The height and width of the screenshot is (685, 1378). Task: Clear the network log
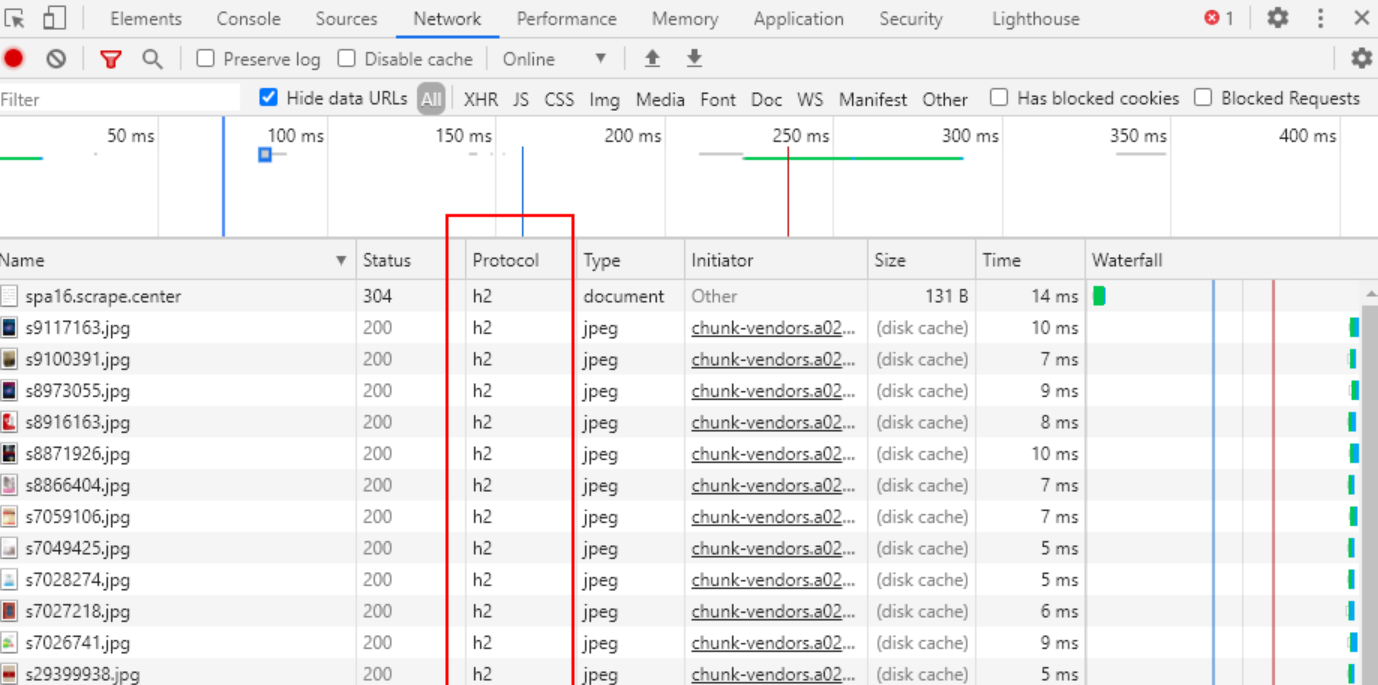click(x=56, y=59)
